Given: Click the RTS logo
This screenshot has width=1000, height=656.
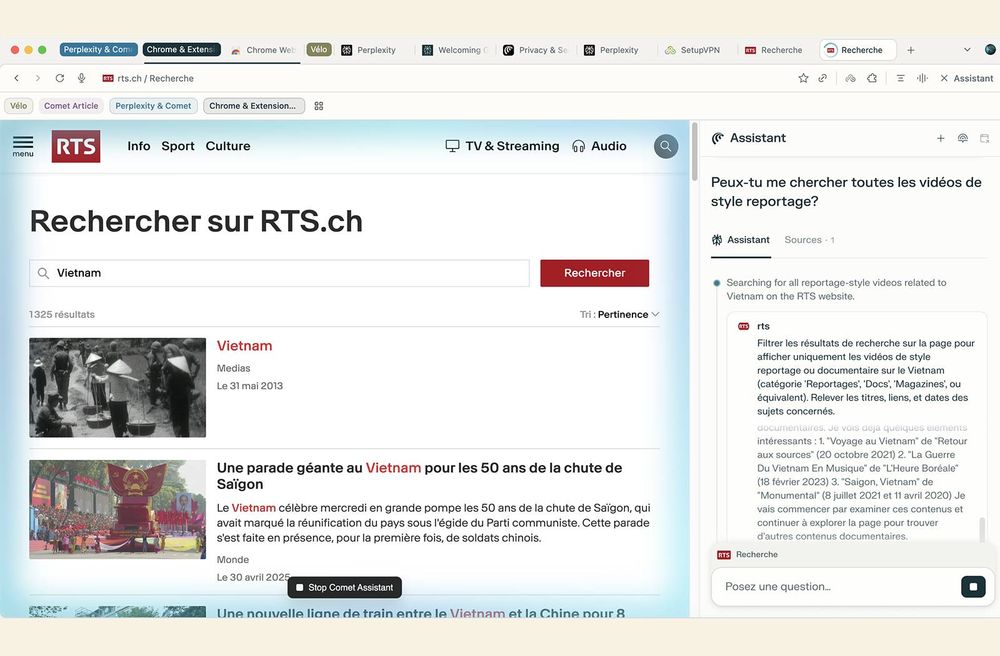Looking at the screenshot, I should pos(76,146).
